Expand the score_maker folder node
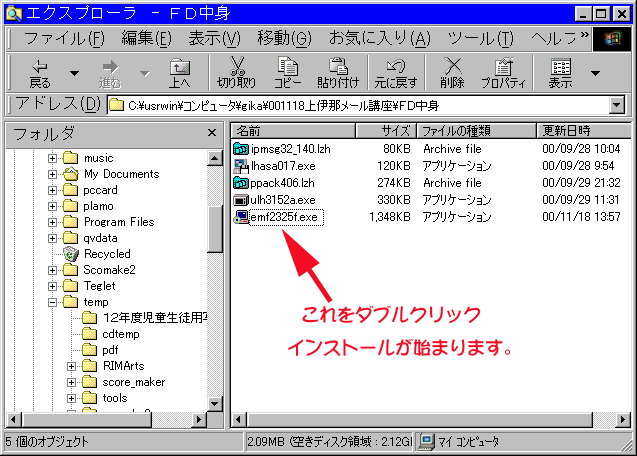 tap(71, 382)
